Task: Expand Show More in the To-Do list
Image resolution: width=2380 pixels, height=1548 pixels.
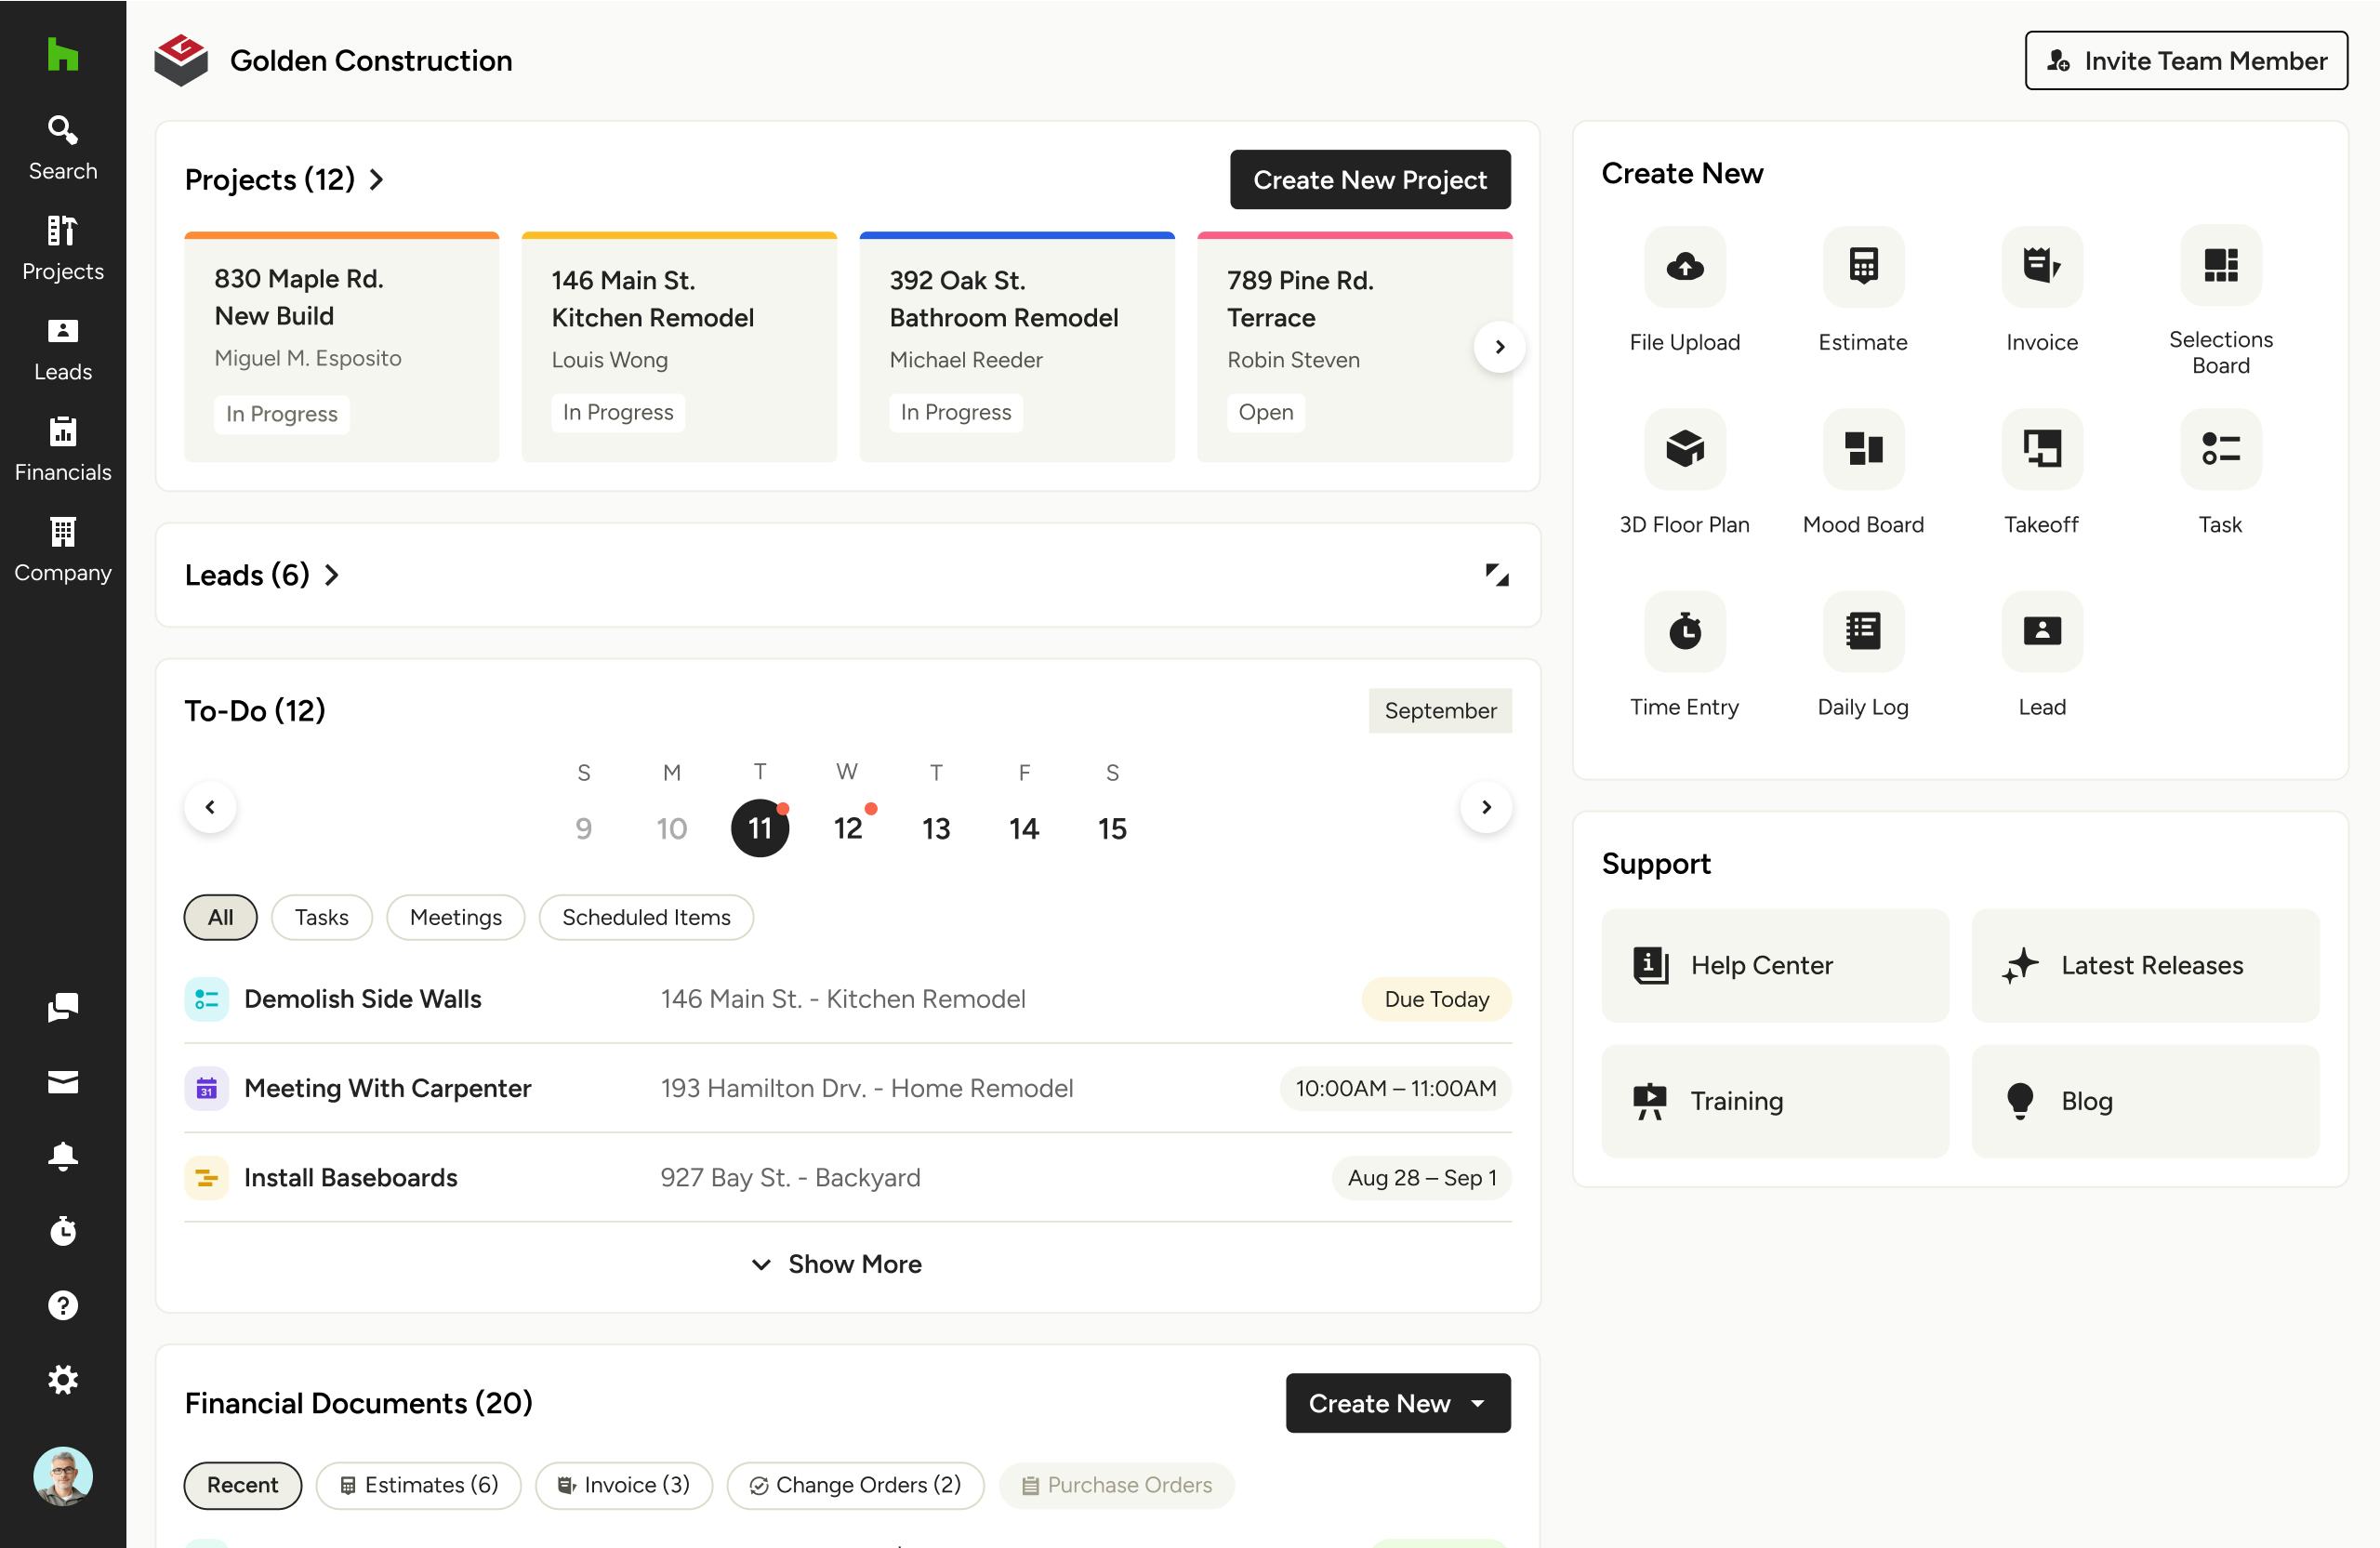Action: click(836, 1263)
